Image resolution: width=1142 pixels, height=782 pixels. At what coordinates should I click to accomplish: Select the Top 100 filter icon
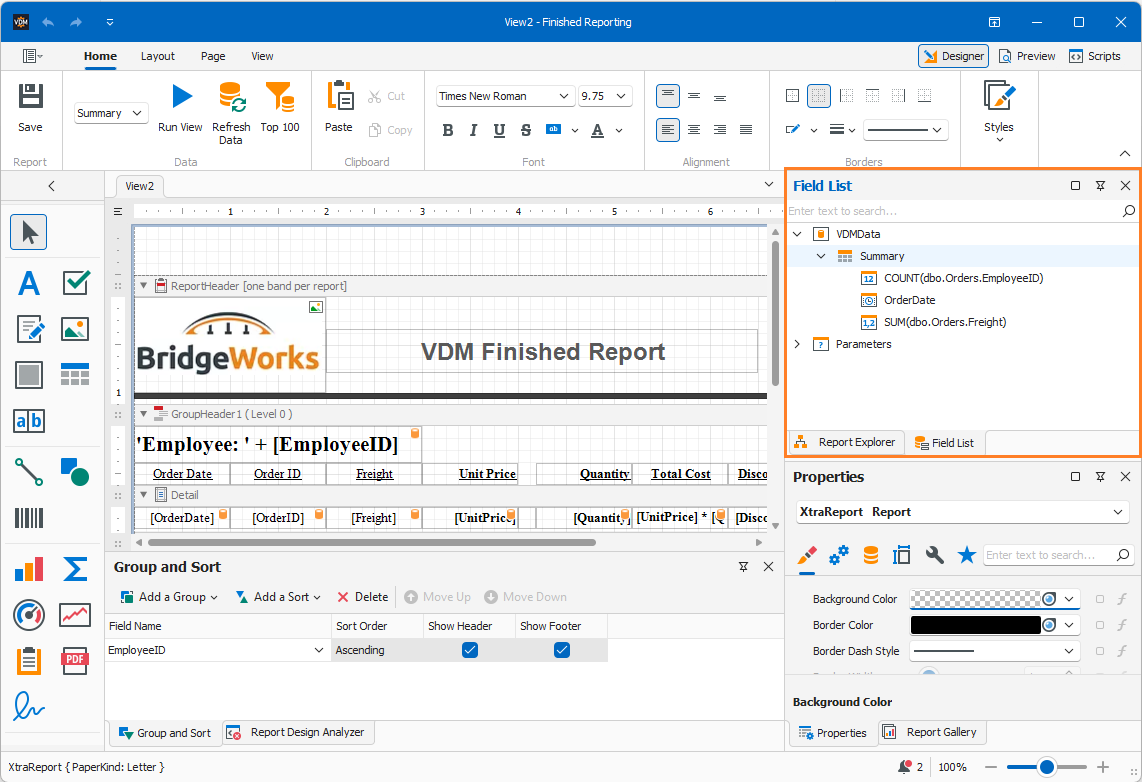280,97
